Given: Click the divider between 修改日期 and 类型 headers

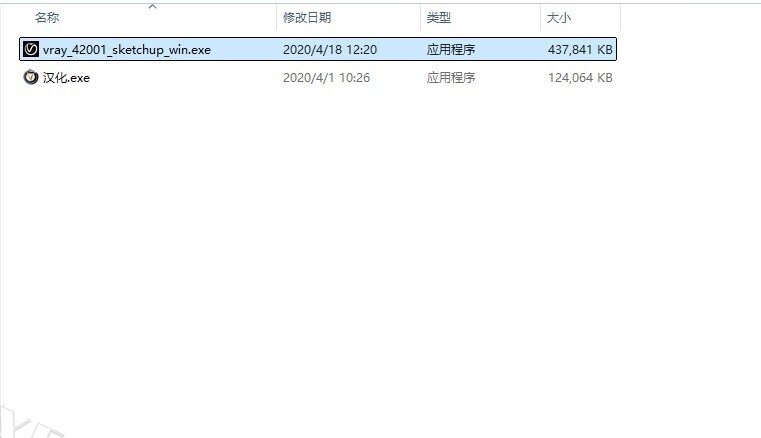Looking at the screenshot, I should [420, 18].
